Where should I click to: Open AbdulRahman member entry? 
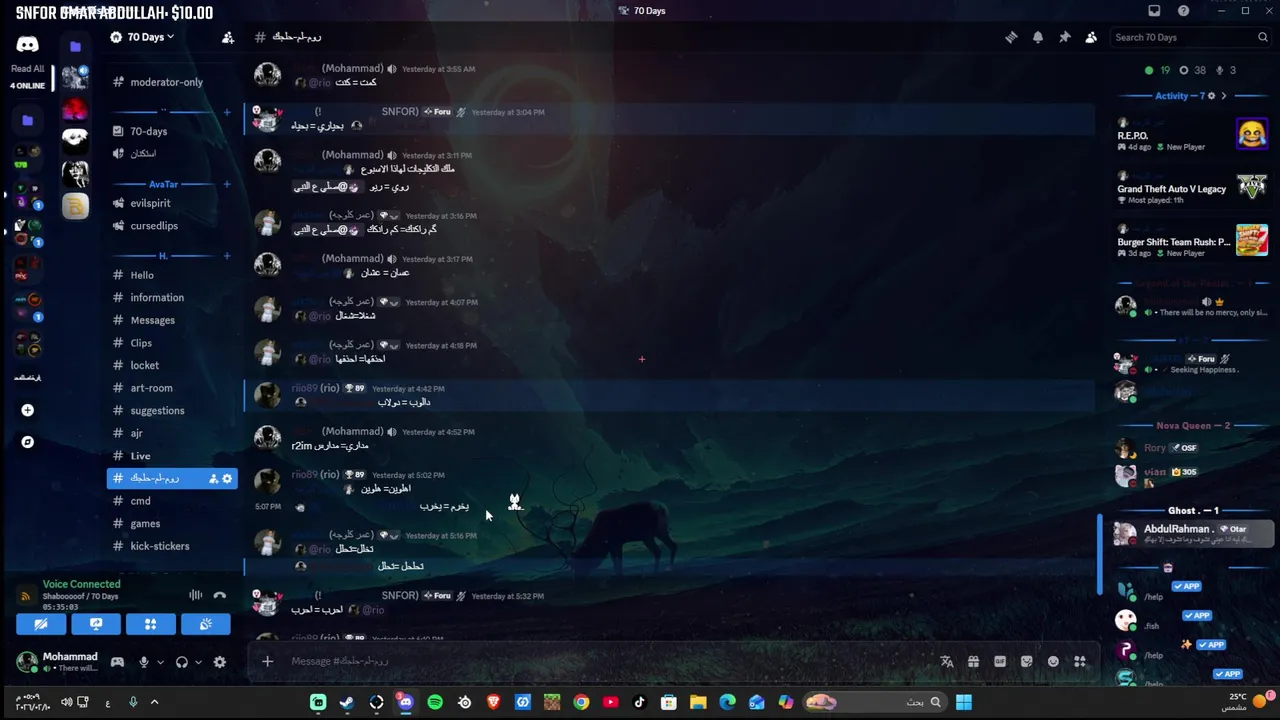pos(1192,533)
